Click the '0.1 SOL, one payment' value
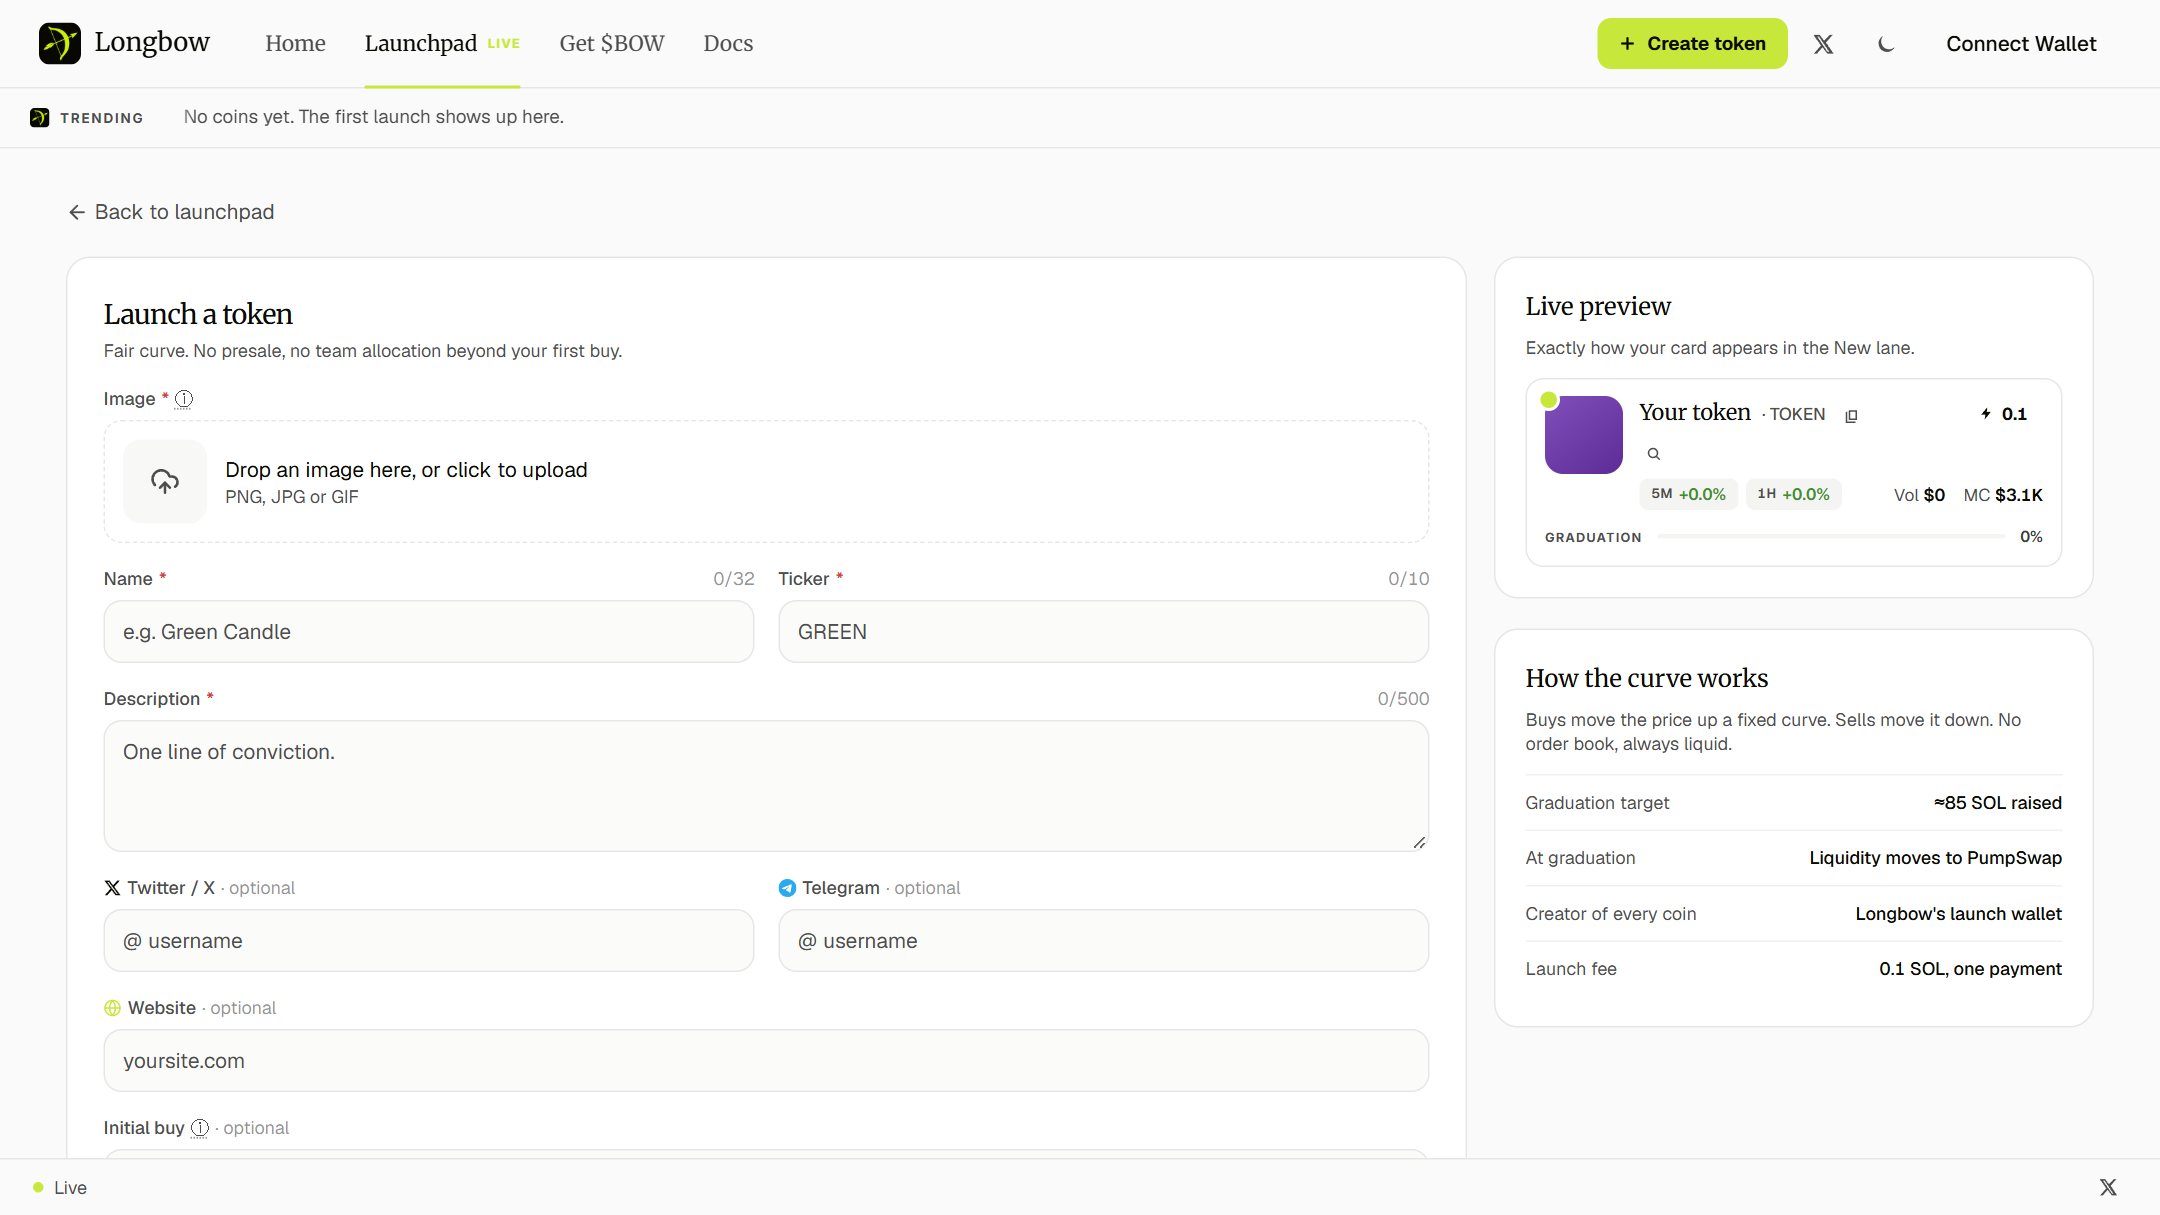The image size is (2160, 1215). [1970, 969]
